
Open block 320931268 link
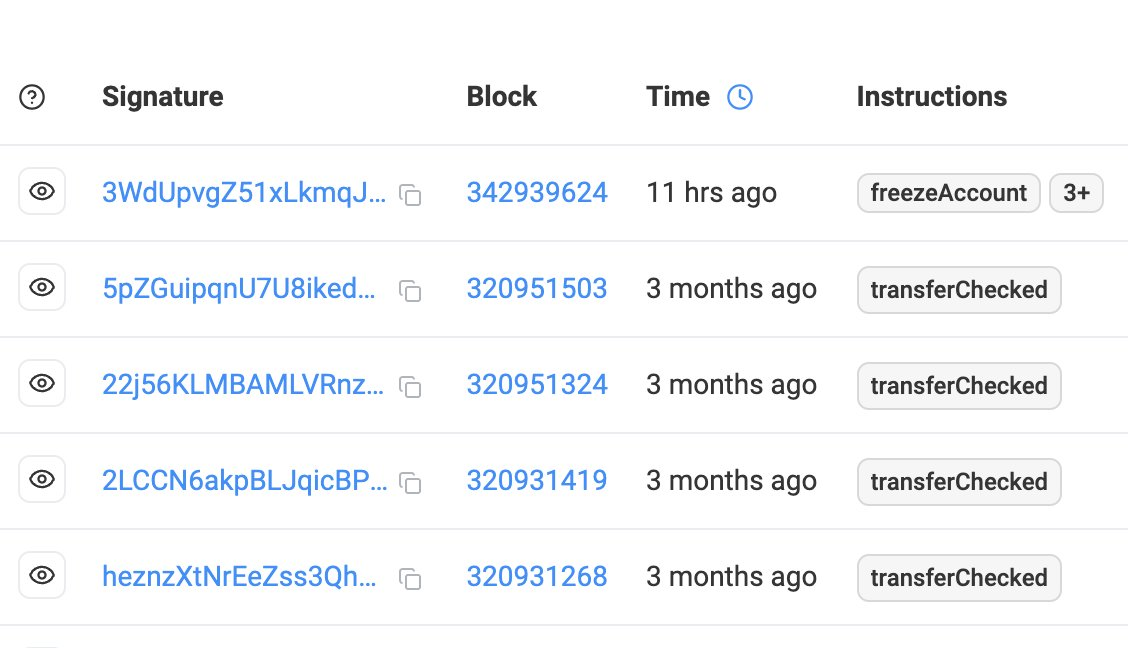[x=537, y=577]
